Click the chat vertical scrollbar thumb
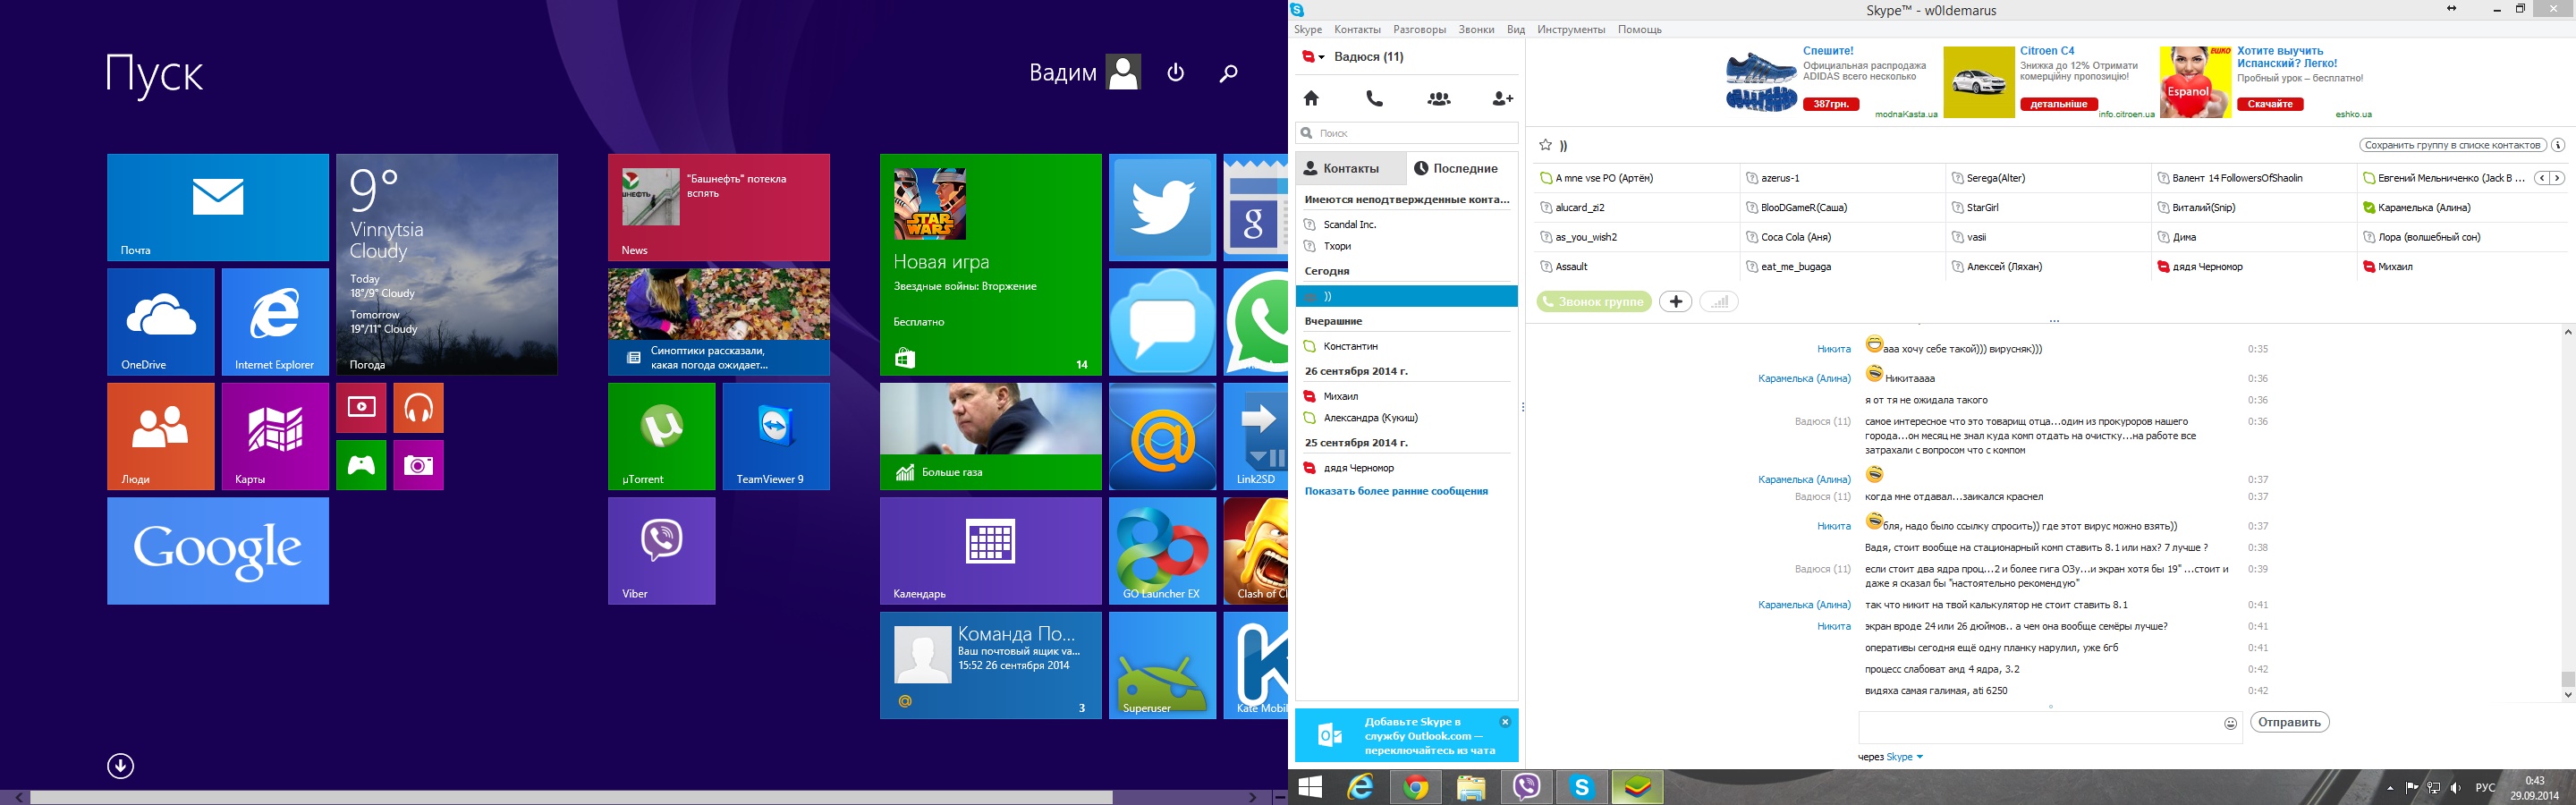Image resolution: width=2576 pixels, height=805 pixels. [x=2567, y=680]
